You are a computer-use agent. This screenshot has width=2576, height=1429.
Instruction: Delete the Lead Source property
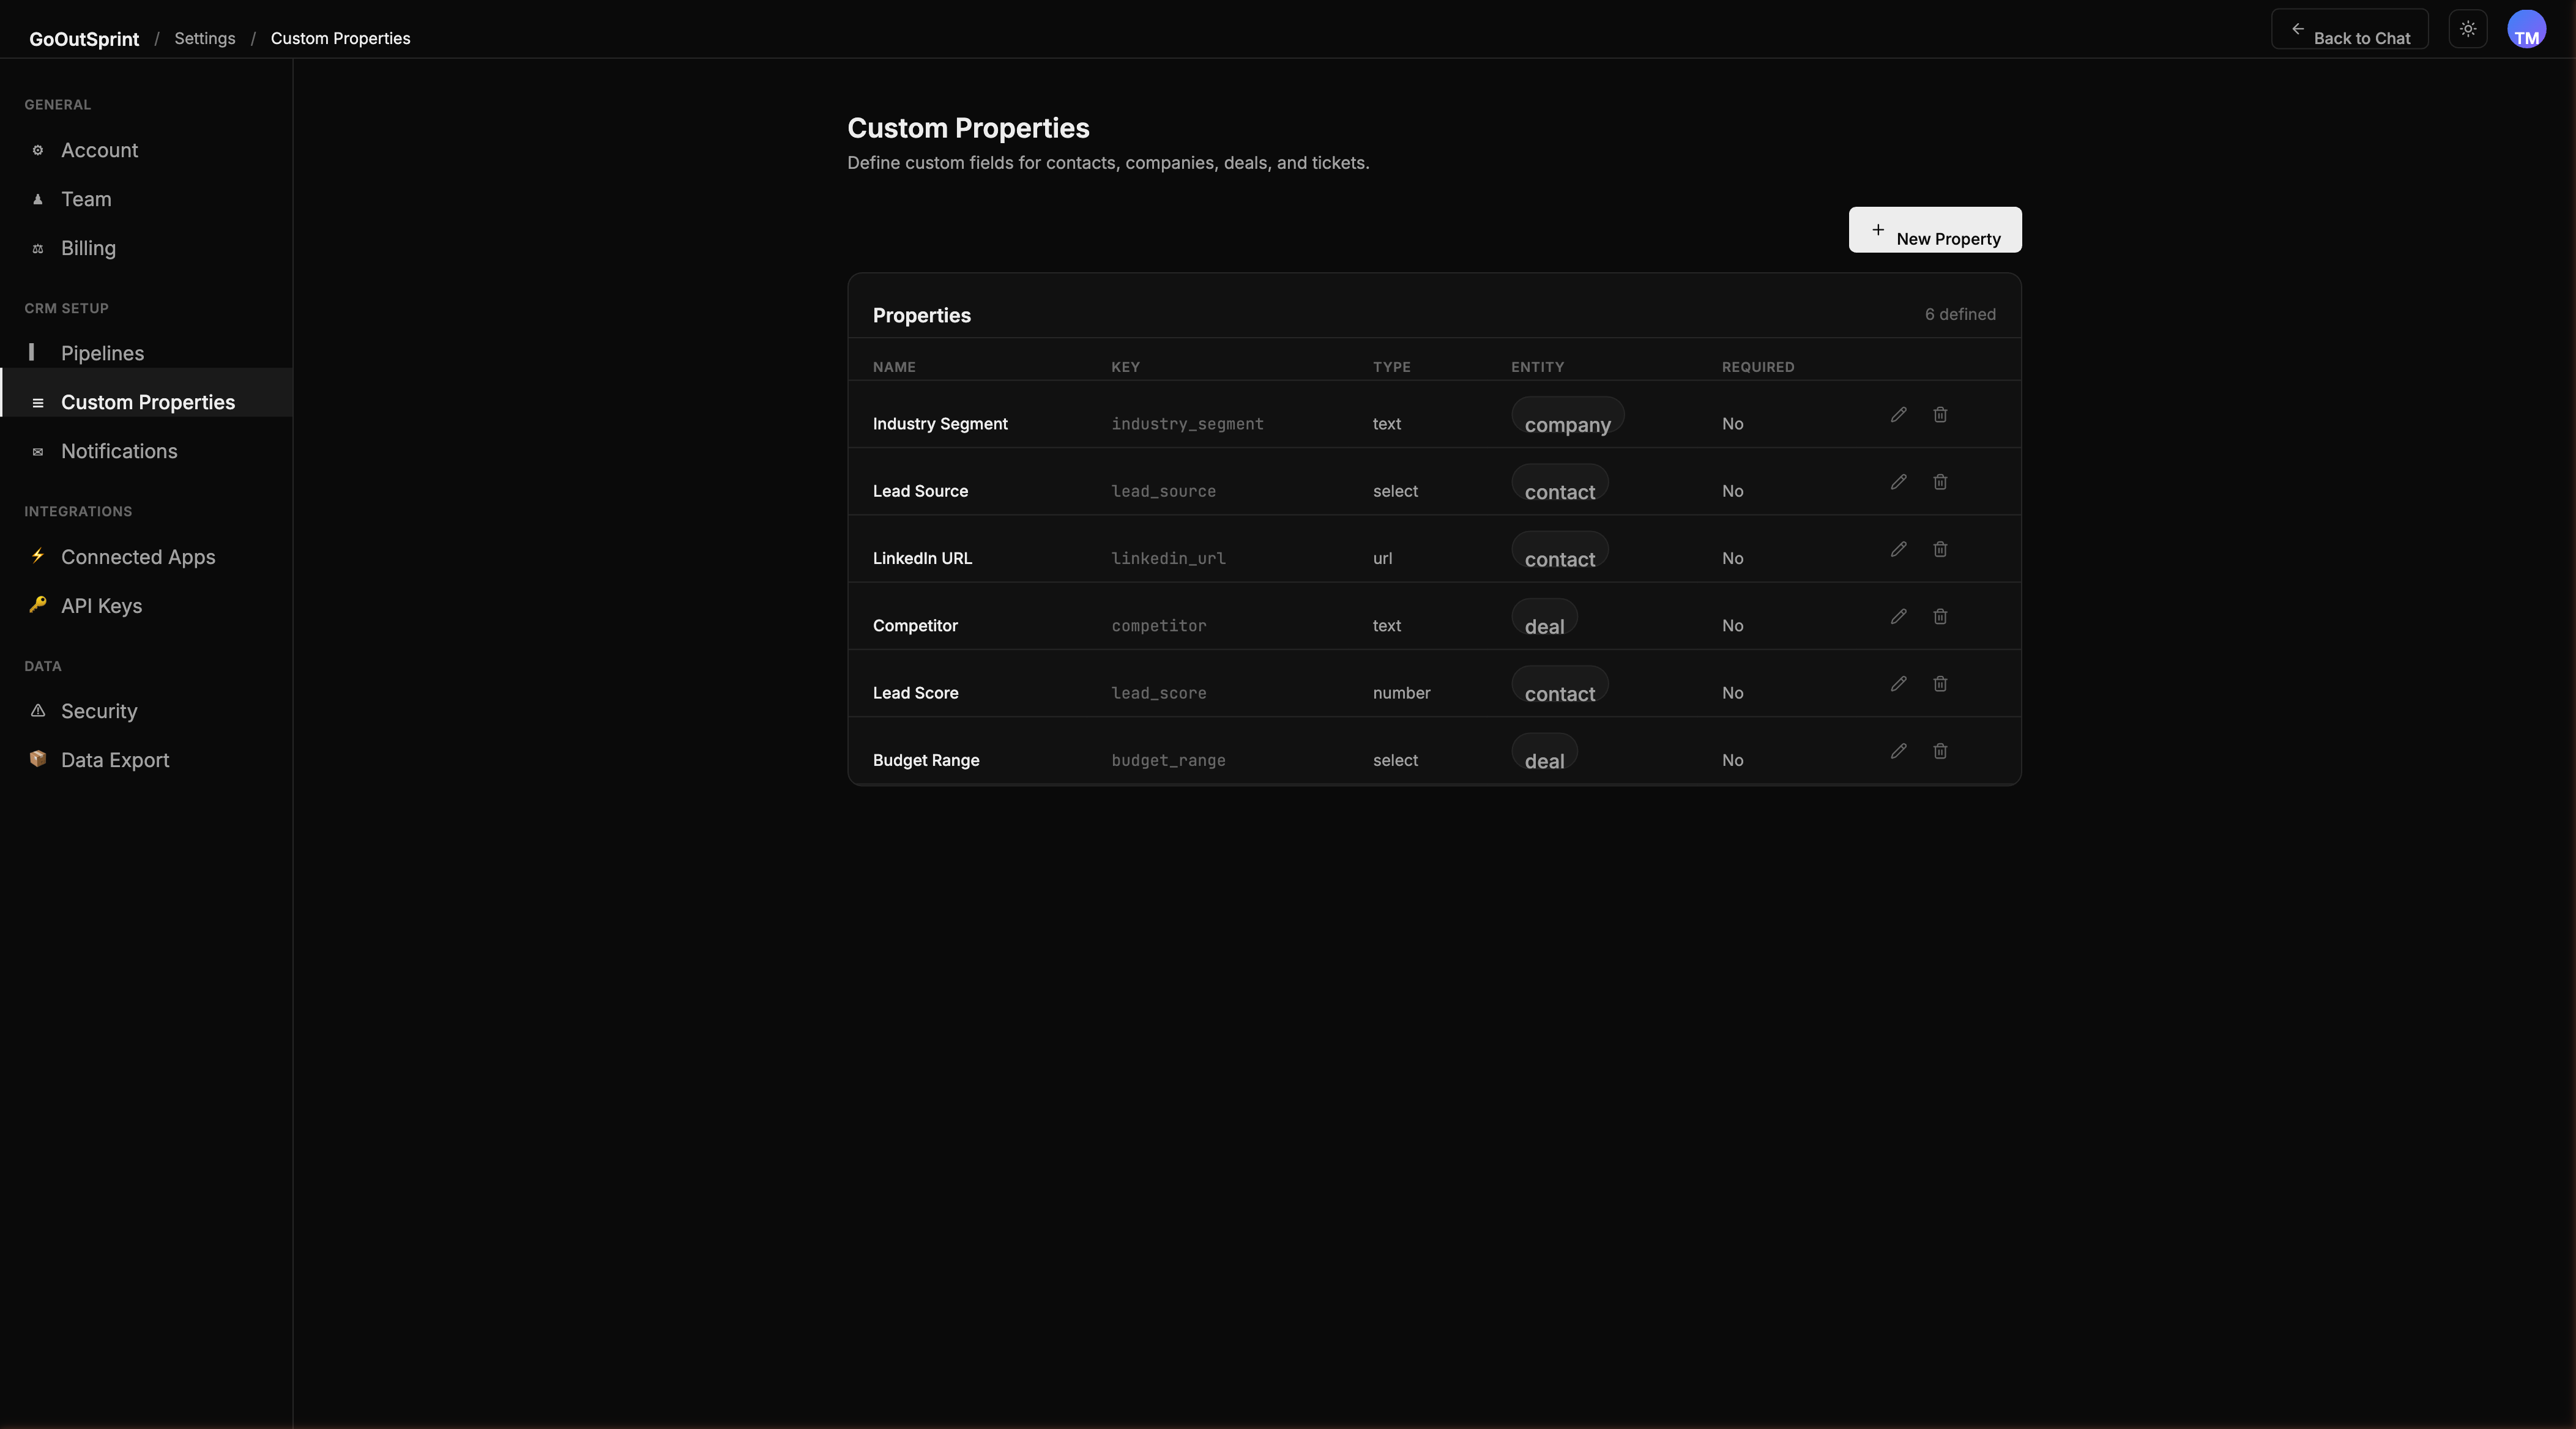point(1940,482)
